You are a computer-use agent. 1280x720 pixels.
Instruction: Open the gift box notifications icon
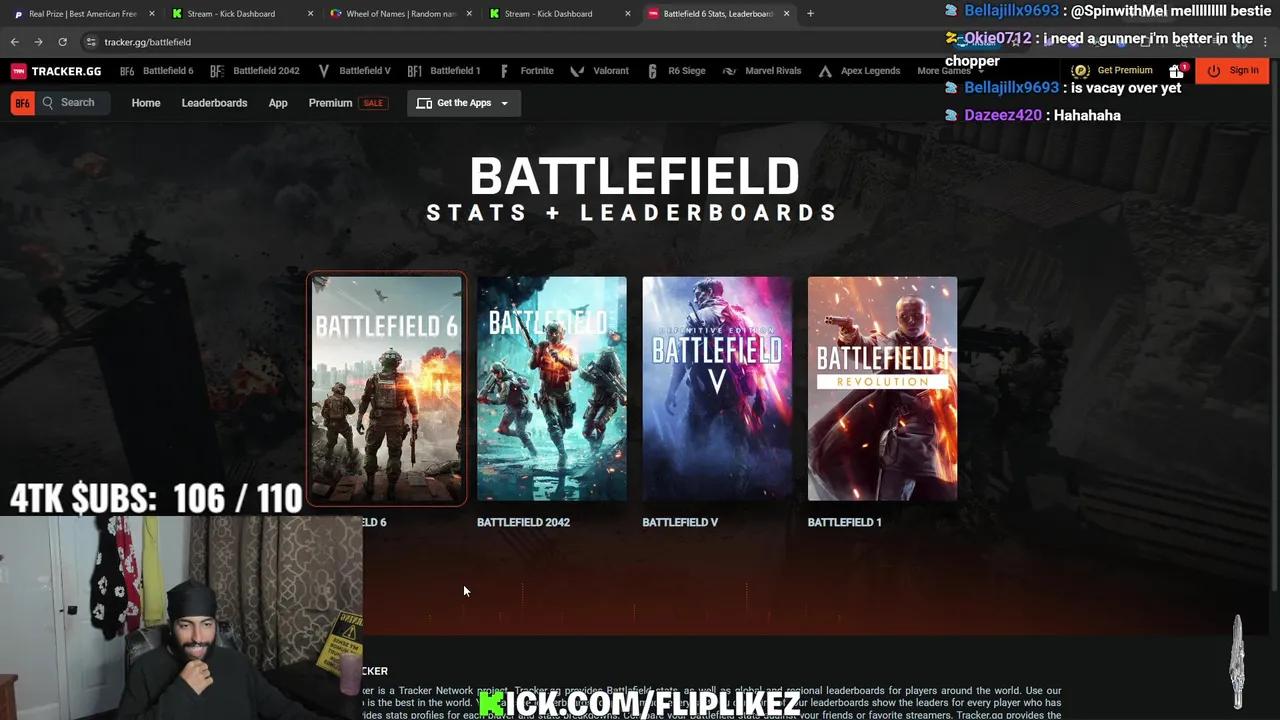point(1177,71)
